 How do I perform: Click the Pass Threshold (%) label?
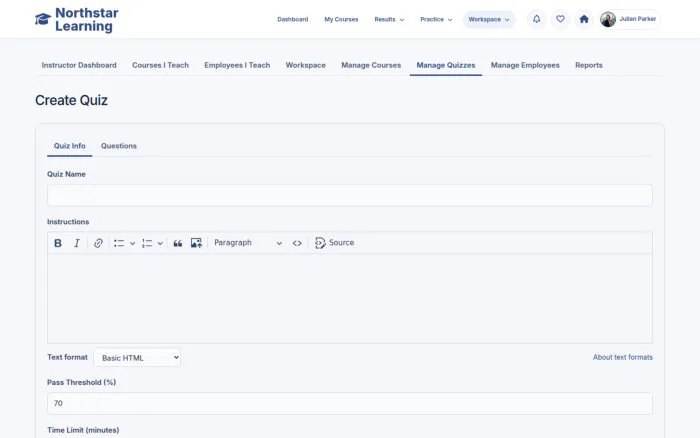[x=81, y=382]
